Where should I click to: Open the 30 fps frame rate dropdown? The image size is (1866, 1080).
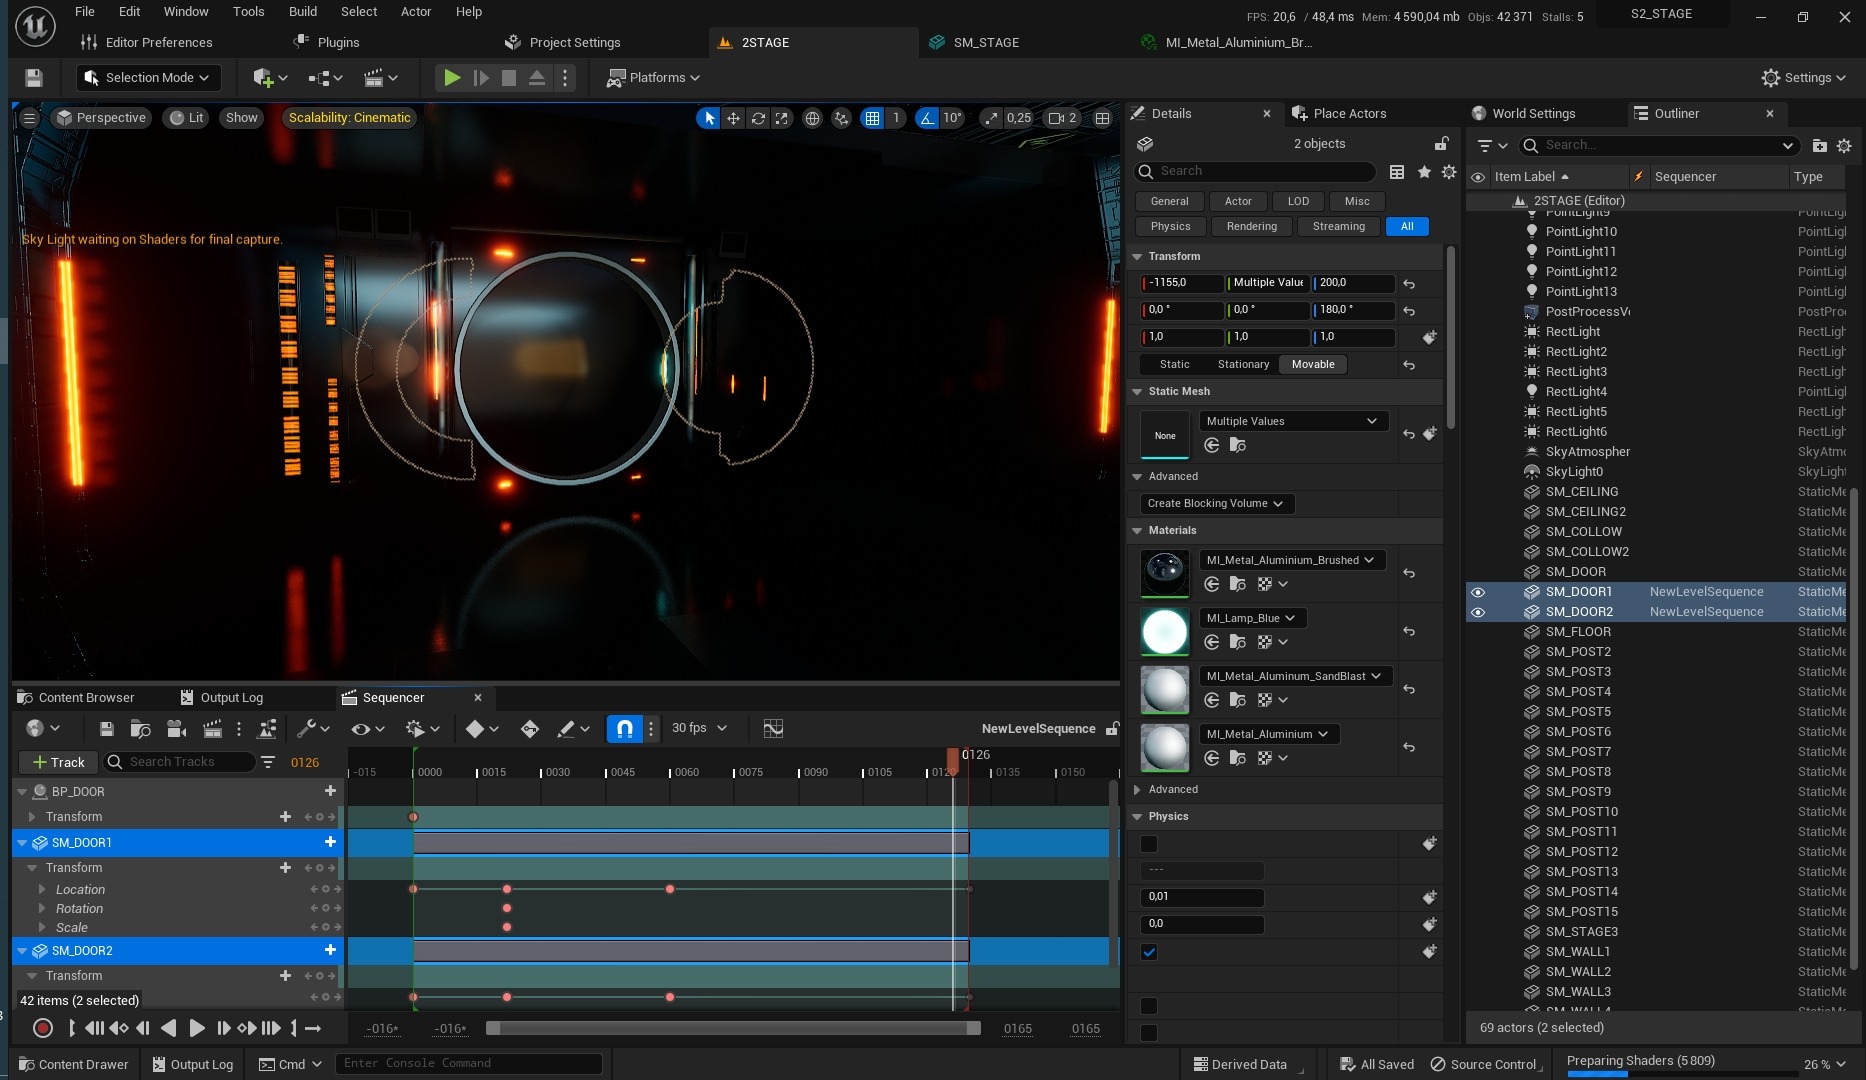(x=699, y=729)
